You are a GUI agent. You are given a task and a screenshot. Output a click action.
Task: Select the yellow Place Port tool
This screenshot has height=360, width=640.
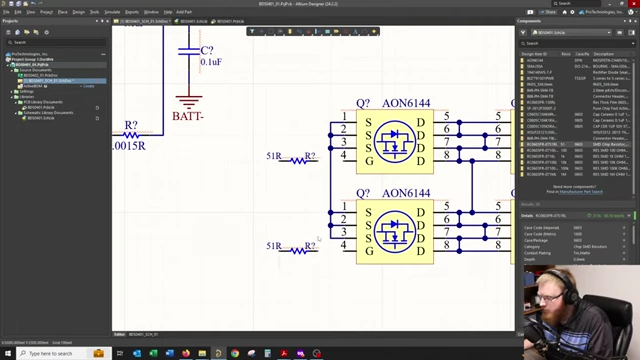tap(336, 31)
